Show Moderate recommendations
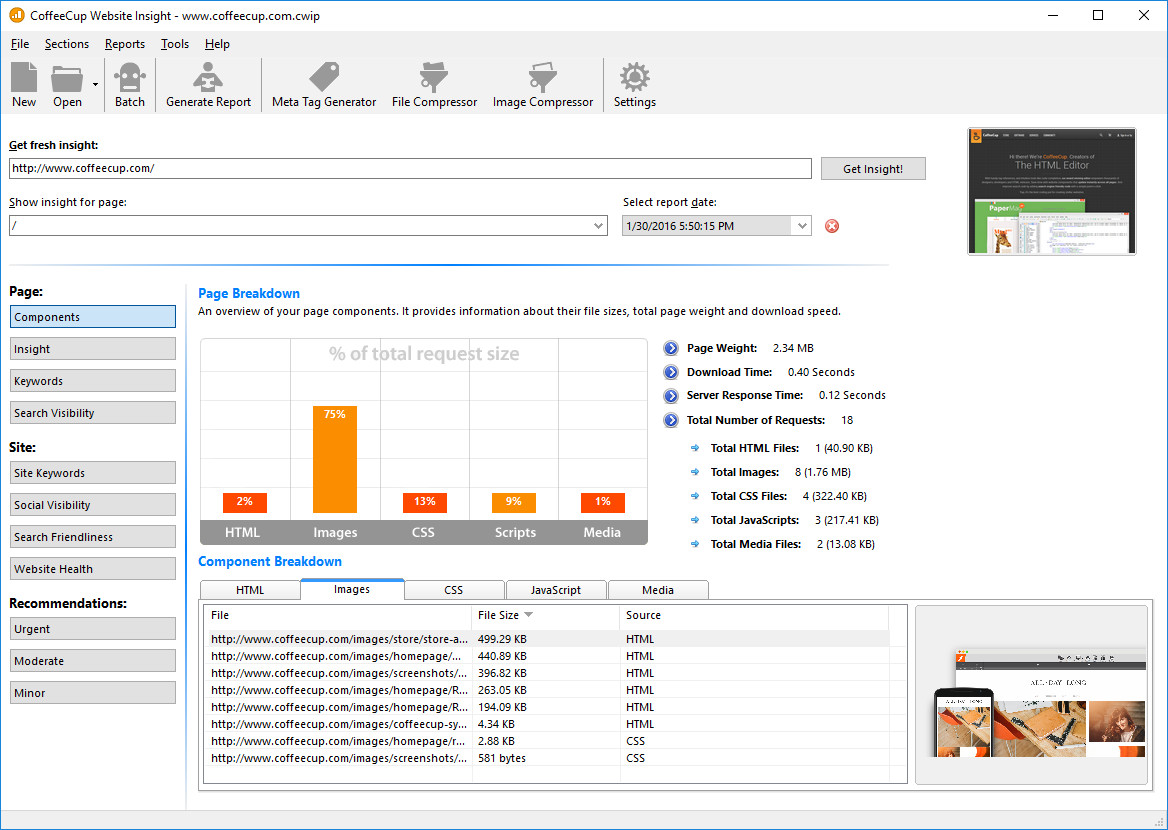The width and height of the screenshot is (1168, 830). (93, 661)
